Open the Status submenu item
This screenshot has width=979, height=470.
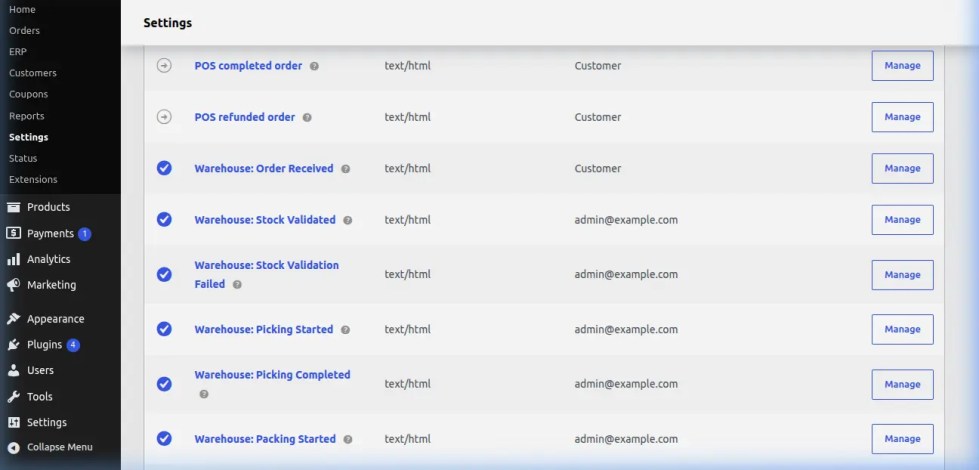pyautogui.click(x=23, y=159)
